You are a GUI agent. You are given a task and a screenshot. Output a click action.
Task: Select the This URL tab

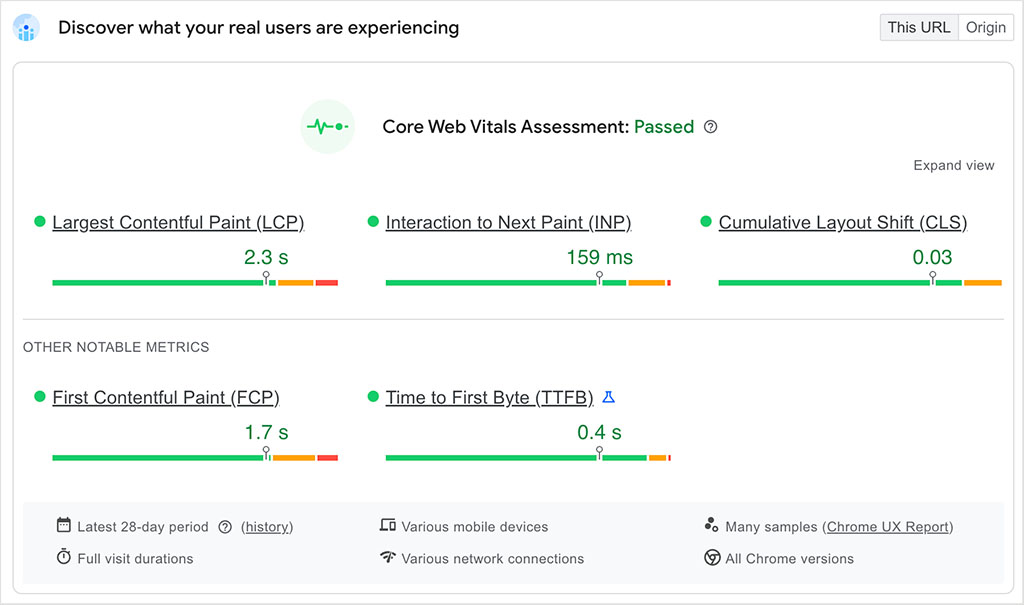tap(918, 27)
